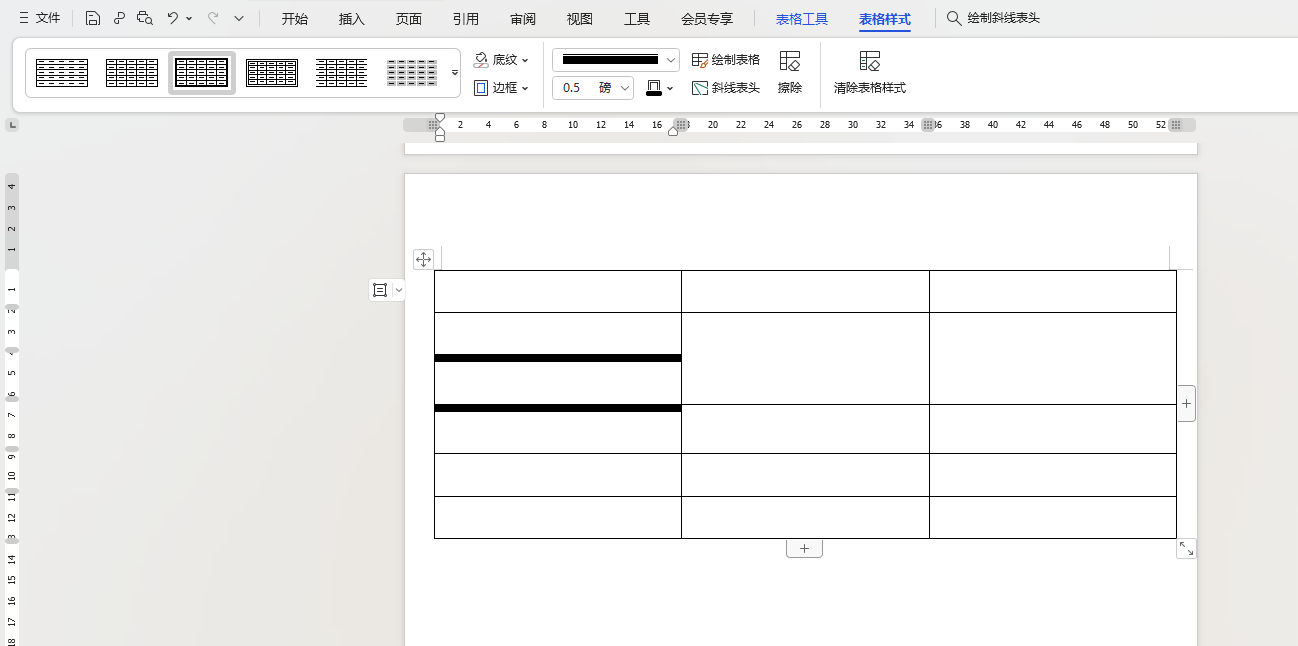Apply the fourth table style thumbnail

point(272,73)
